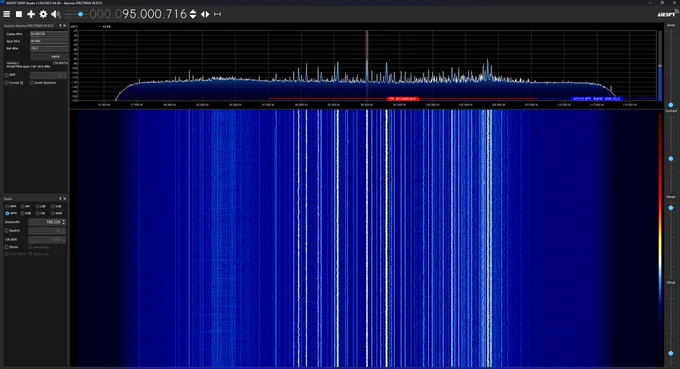680x369 pixels.
Task: Select CW demodulation mode
Action: [38, 213]
